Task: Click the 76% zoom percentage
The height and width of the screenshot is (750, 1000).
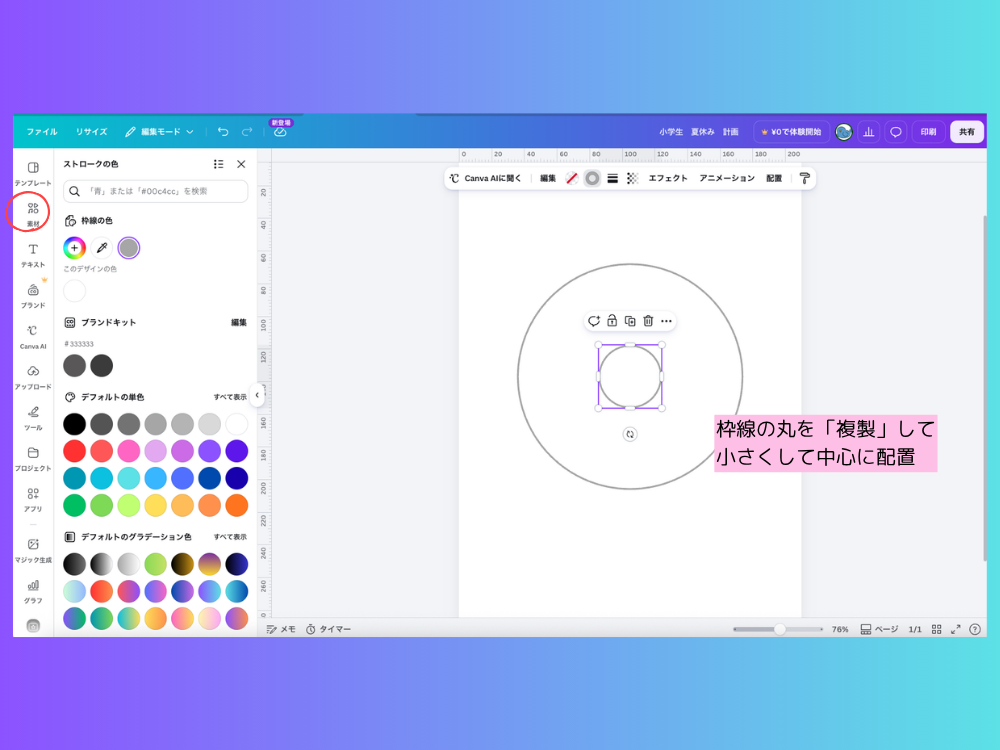Action: [x=840, y=629]
